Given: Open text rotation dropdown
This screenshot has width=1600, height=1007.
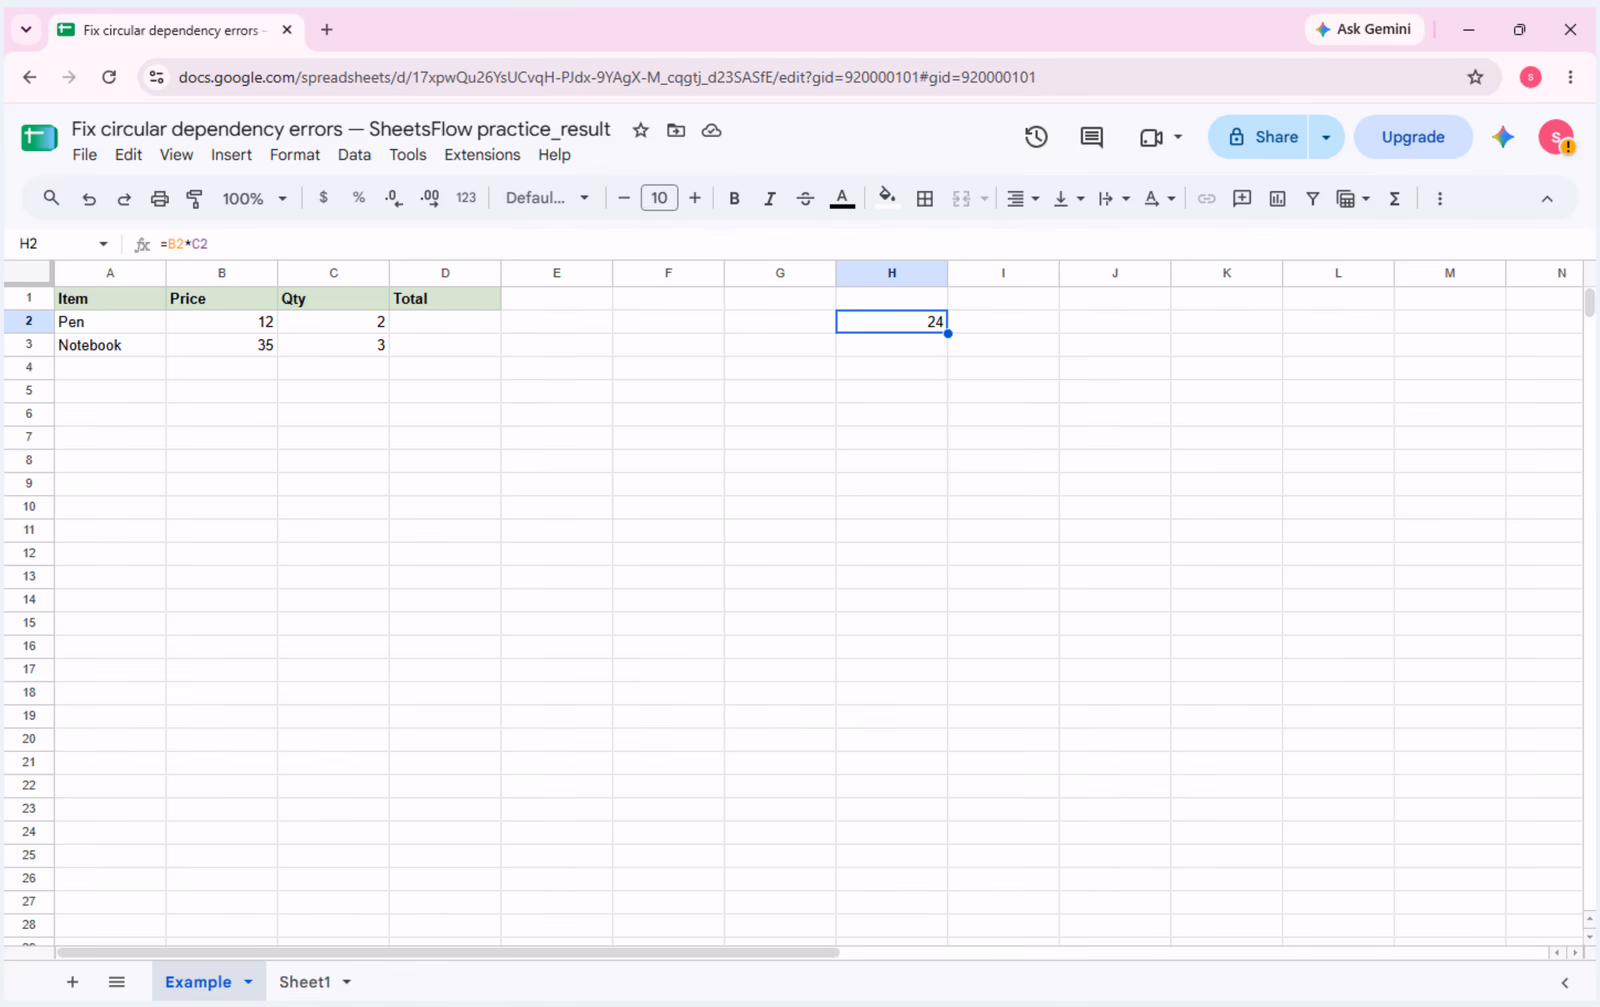Looking at the screenshot, I should click(x=1159, y=198).
